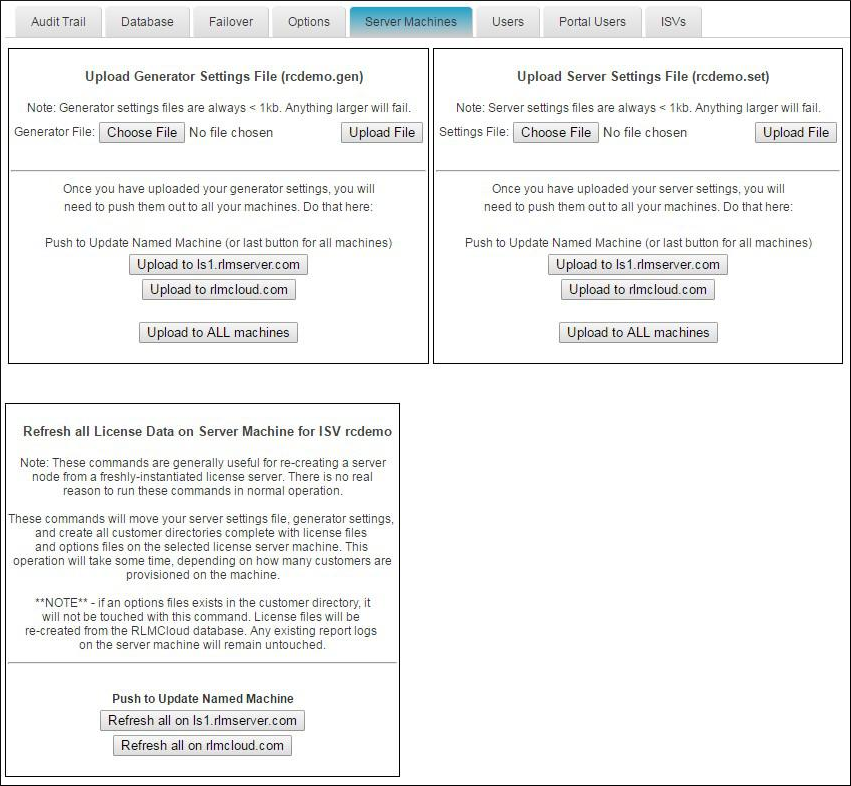
Task: Upload server settings to ALL machines
Action: (x=638, y=331)
